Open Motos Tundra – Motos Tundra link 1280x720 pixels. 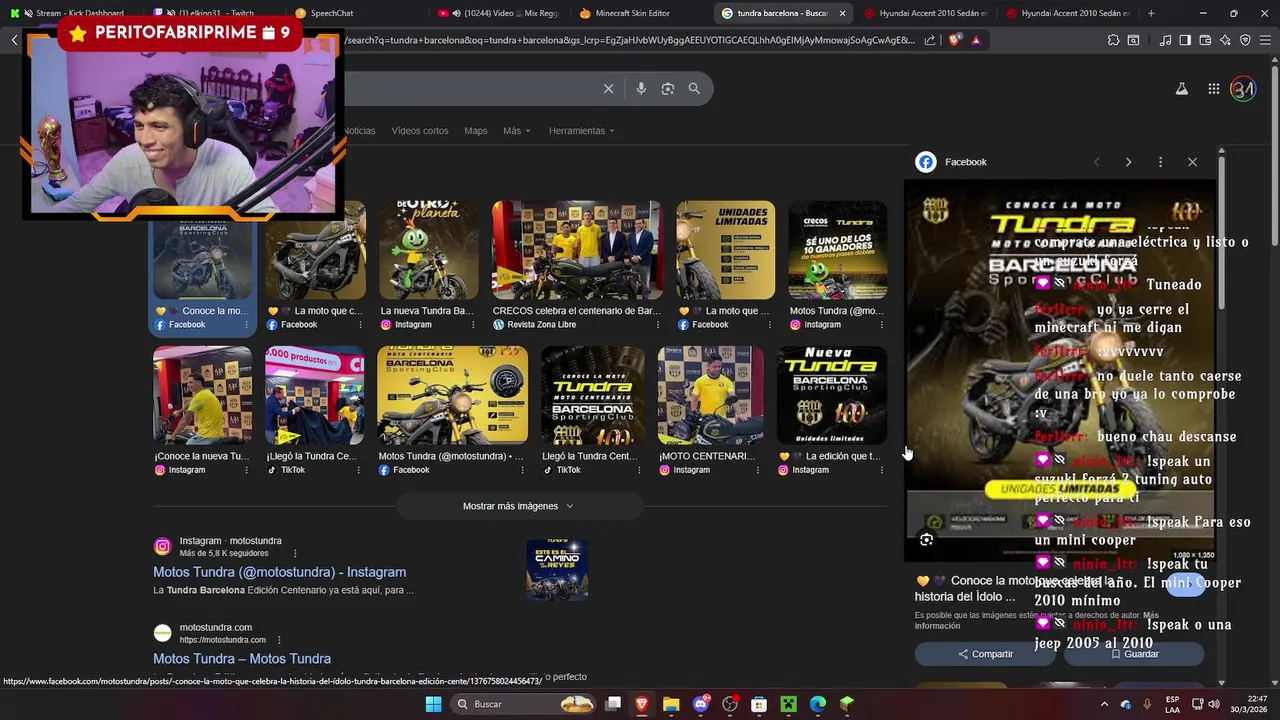[242, 659]
